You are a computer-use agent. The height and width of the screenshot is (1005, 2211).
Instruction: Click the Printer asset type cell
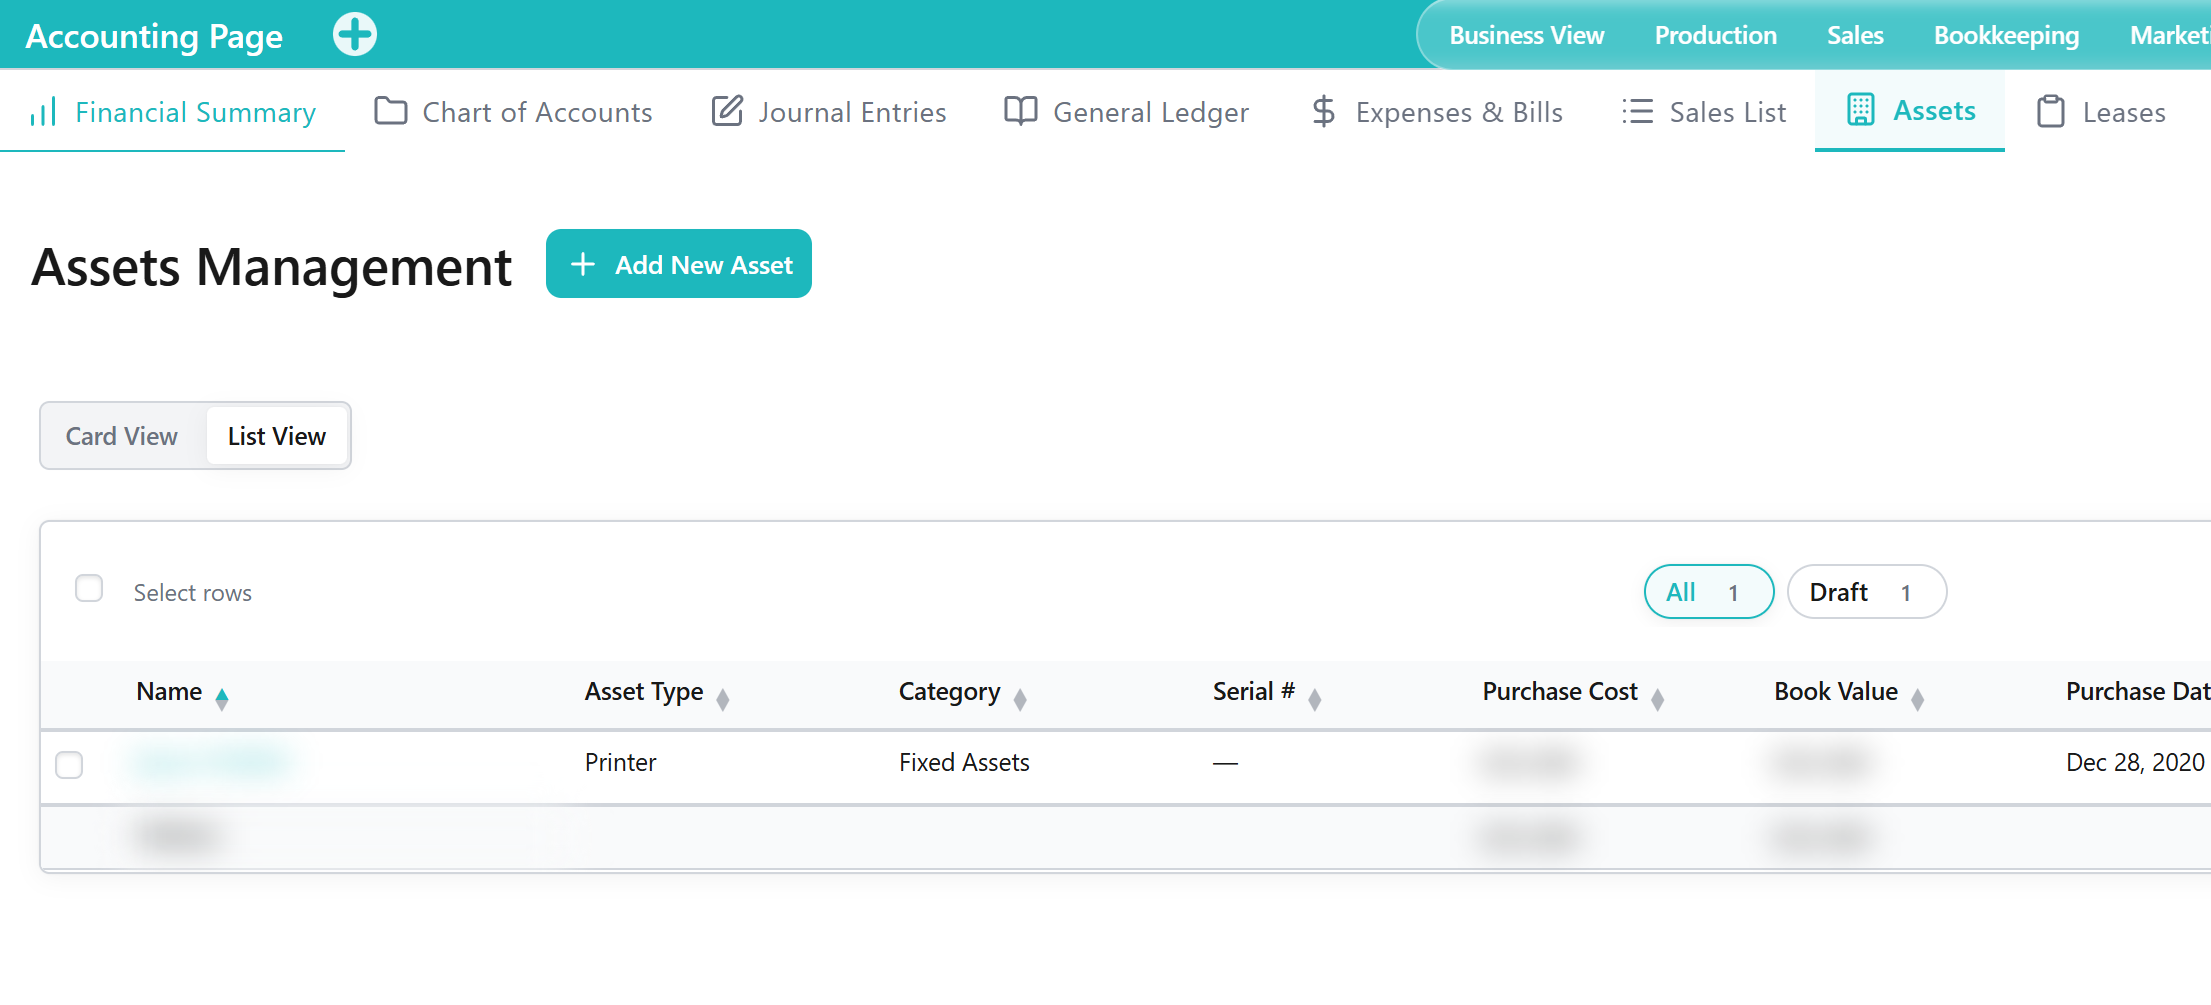[x=620, y=763]
